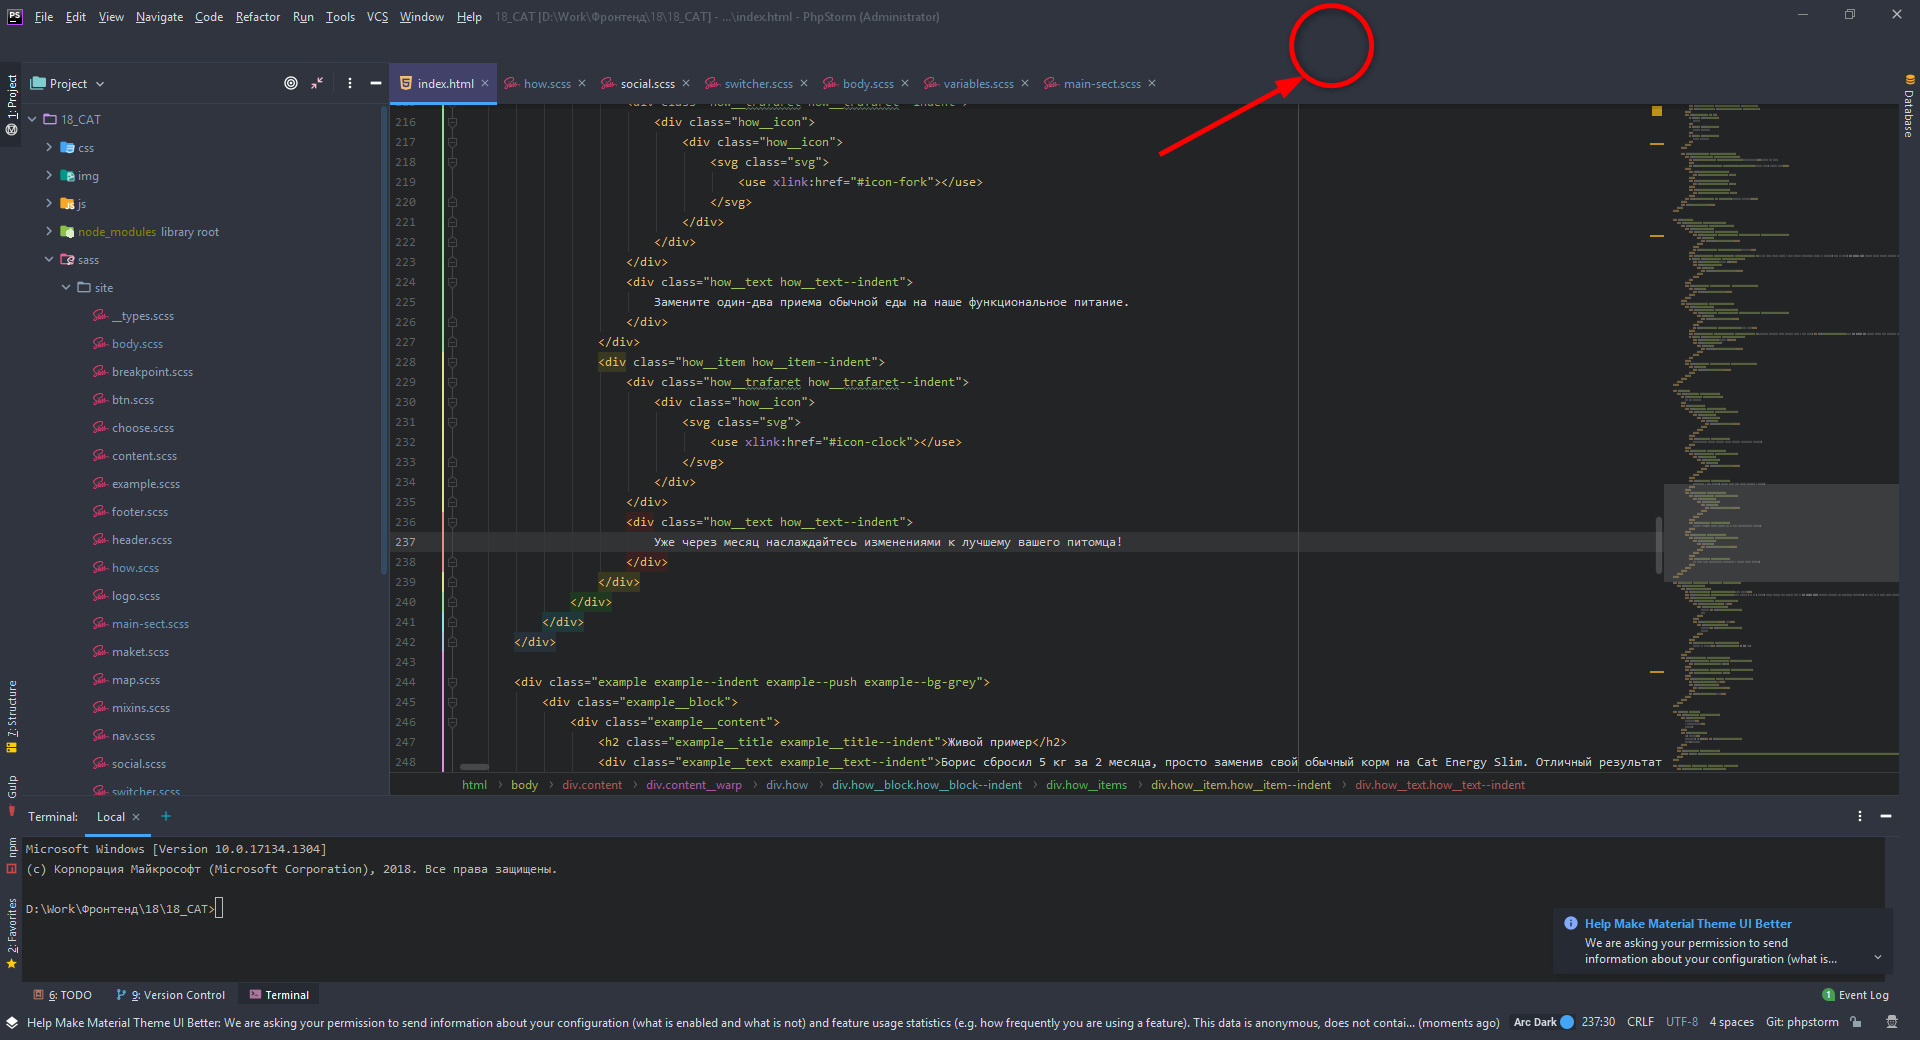1920x1040 pixels.
Task: Click the tool windows quick-access icon in status bar corner
Action: (12, 1022)
